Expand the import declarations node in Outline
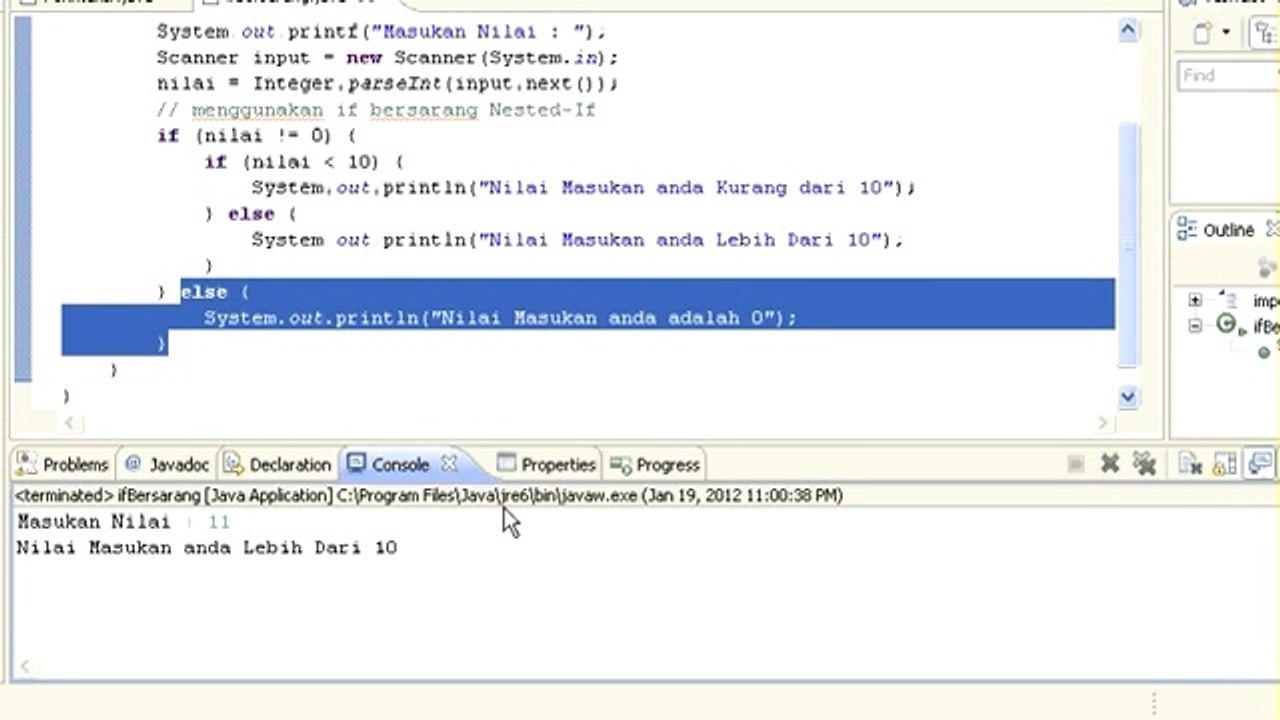Screen dimensions: 1280x720 tap(1195, 300)
